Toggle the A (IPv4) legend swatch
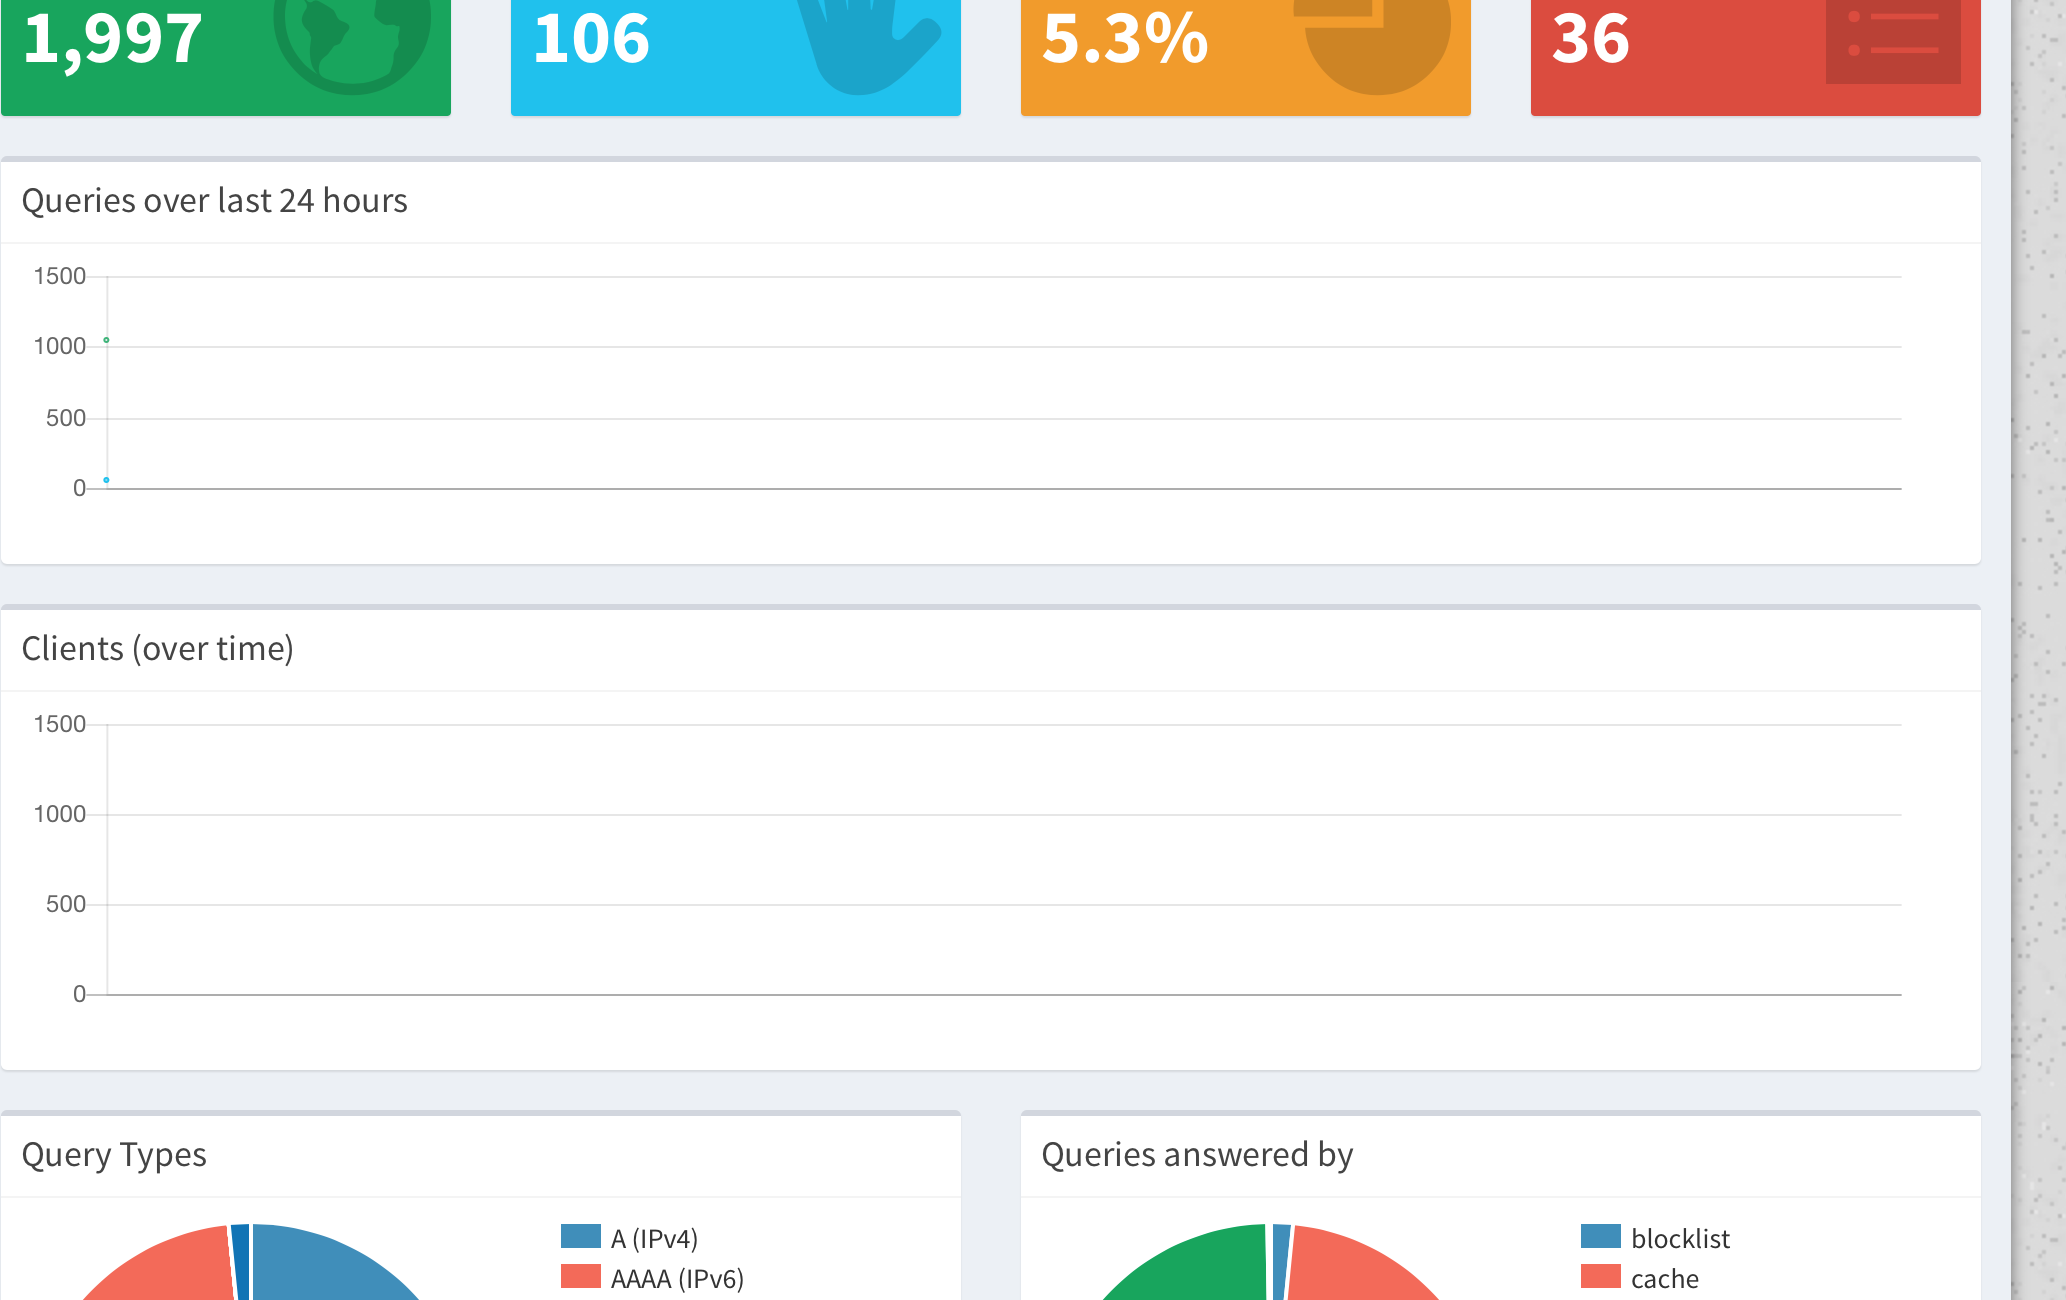Viewport: 2066px width, 1300px height. [581, 1236]
